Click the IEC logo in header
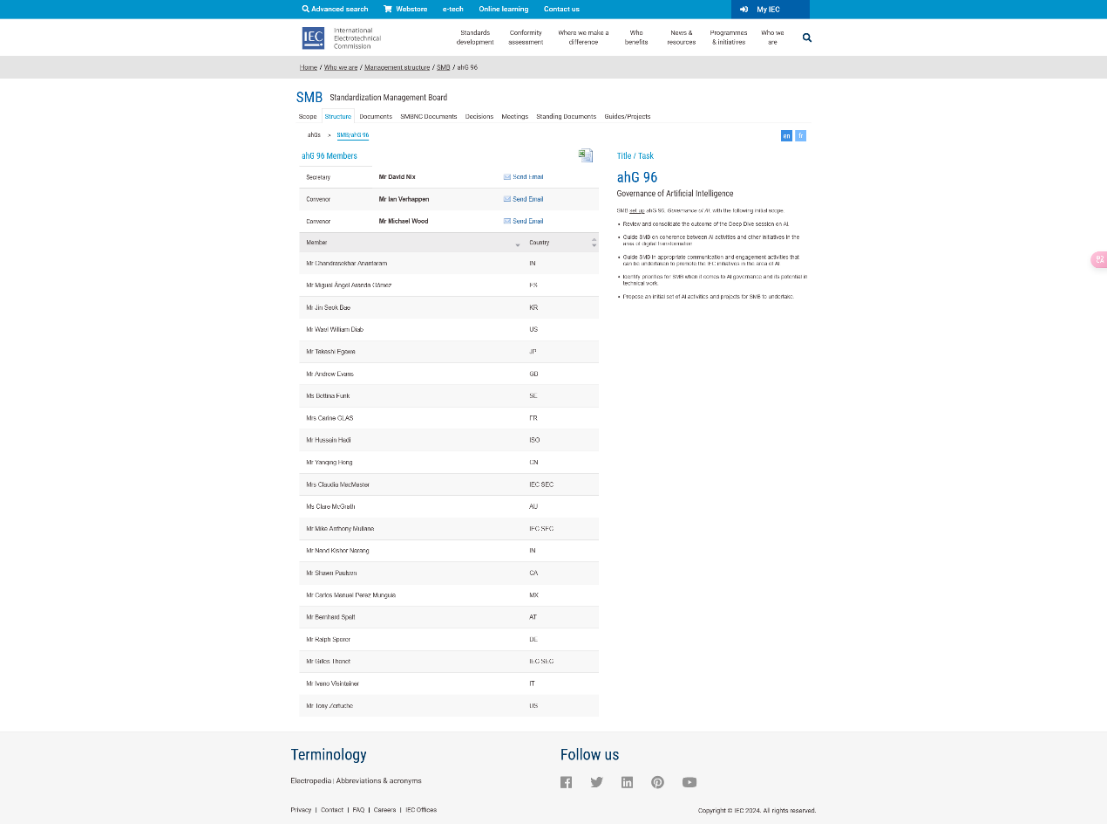Viewport: 1108px width, 825px height. coord(313,38)
